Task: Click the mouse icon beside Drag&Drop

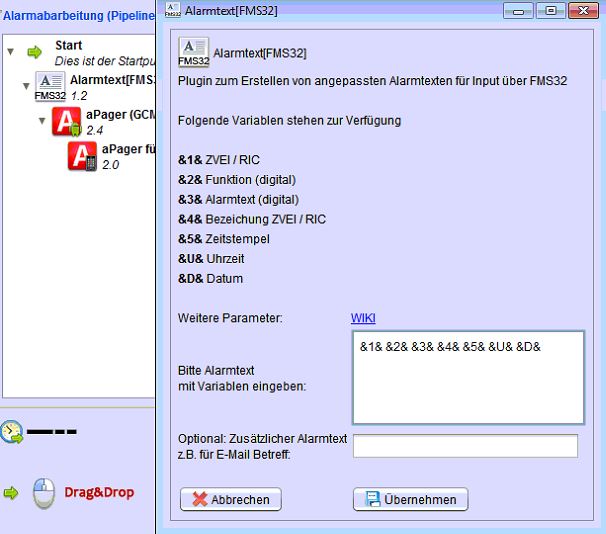Action: coord(43,492)
